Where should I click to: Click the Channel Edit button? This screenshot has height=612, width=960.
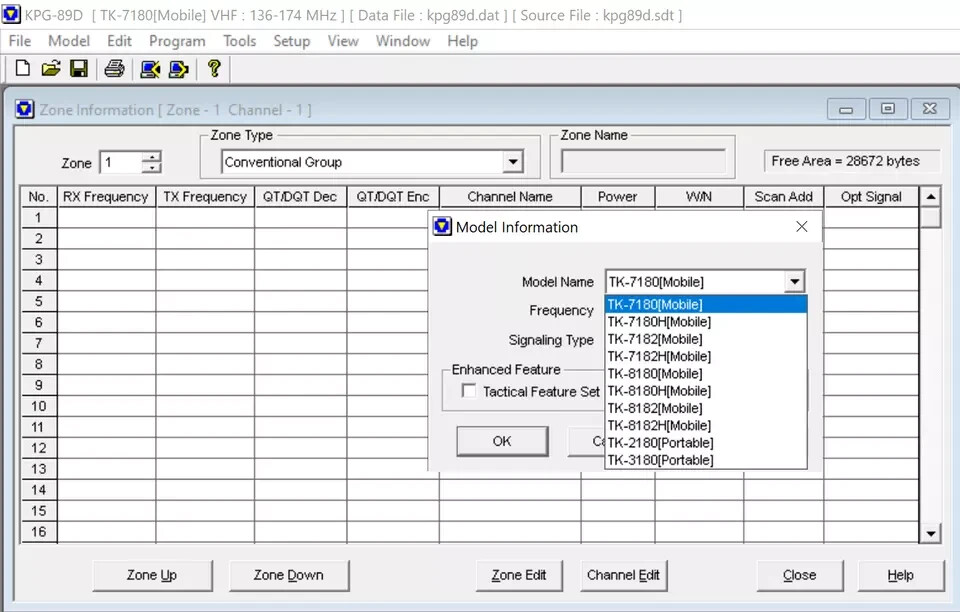pos(623,575)
